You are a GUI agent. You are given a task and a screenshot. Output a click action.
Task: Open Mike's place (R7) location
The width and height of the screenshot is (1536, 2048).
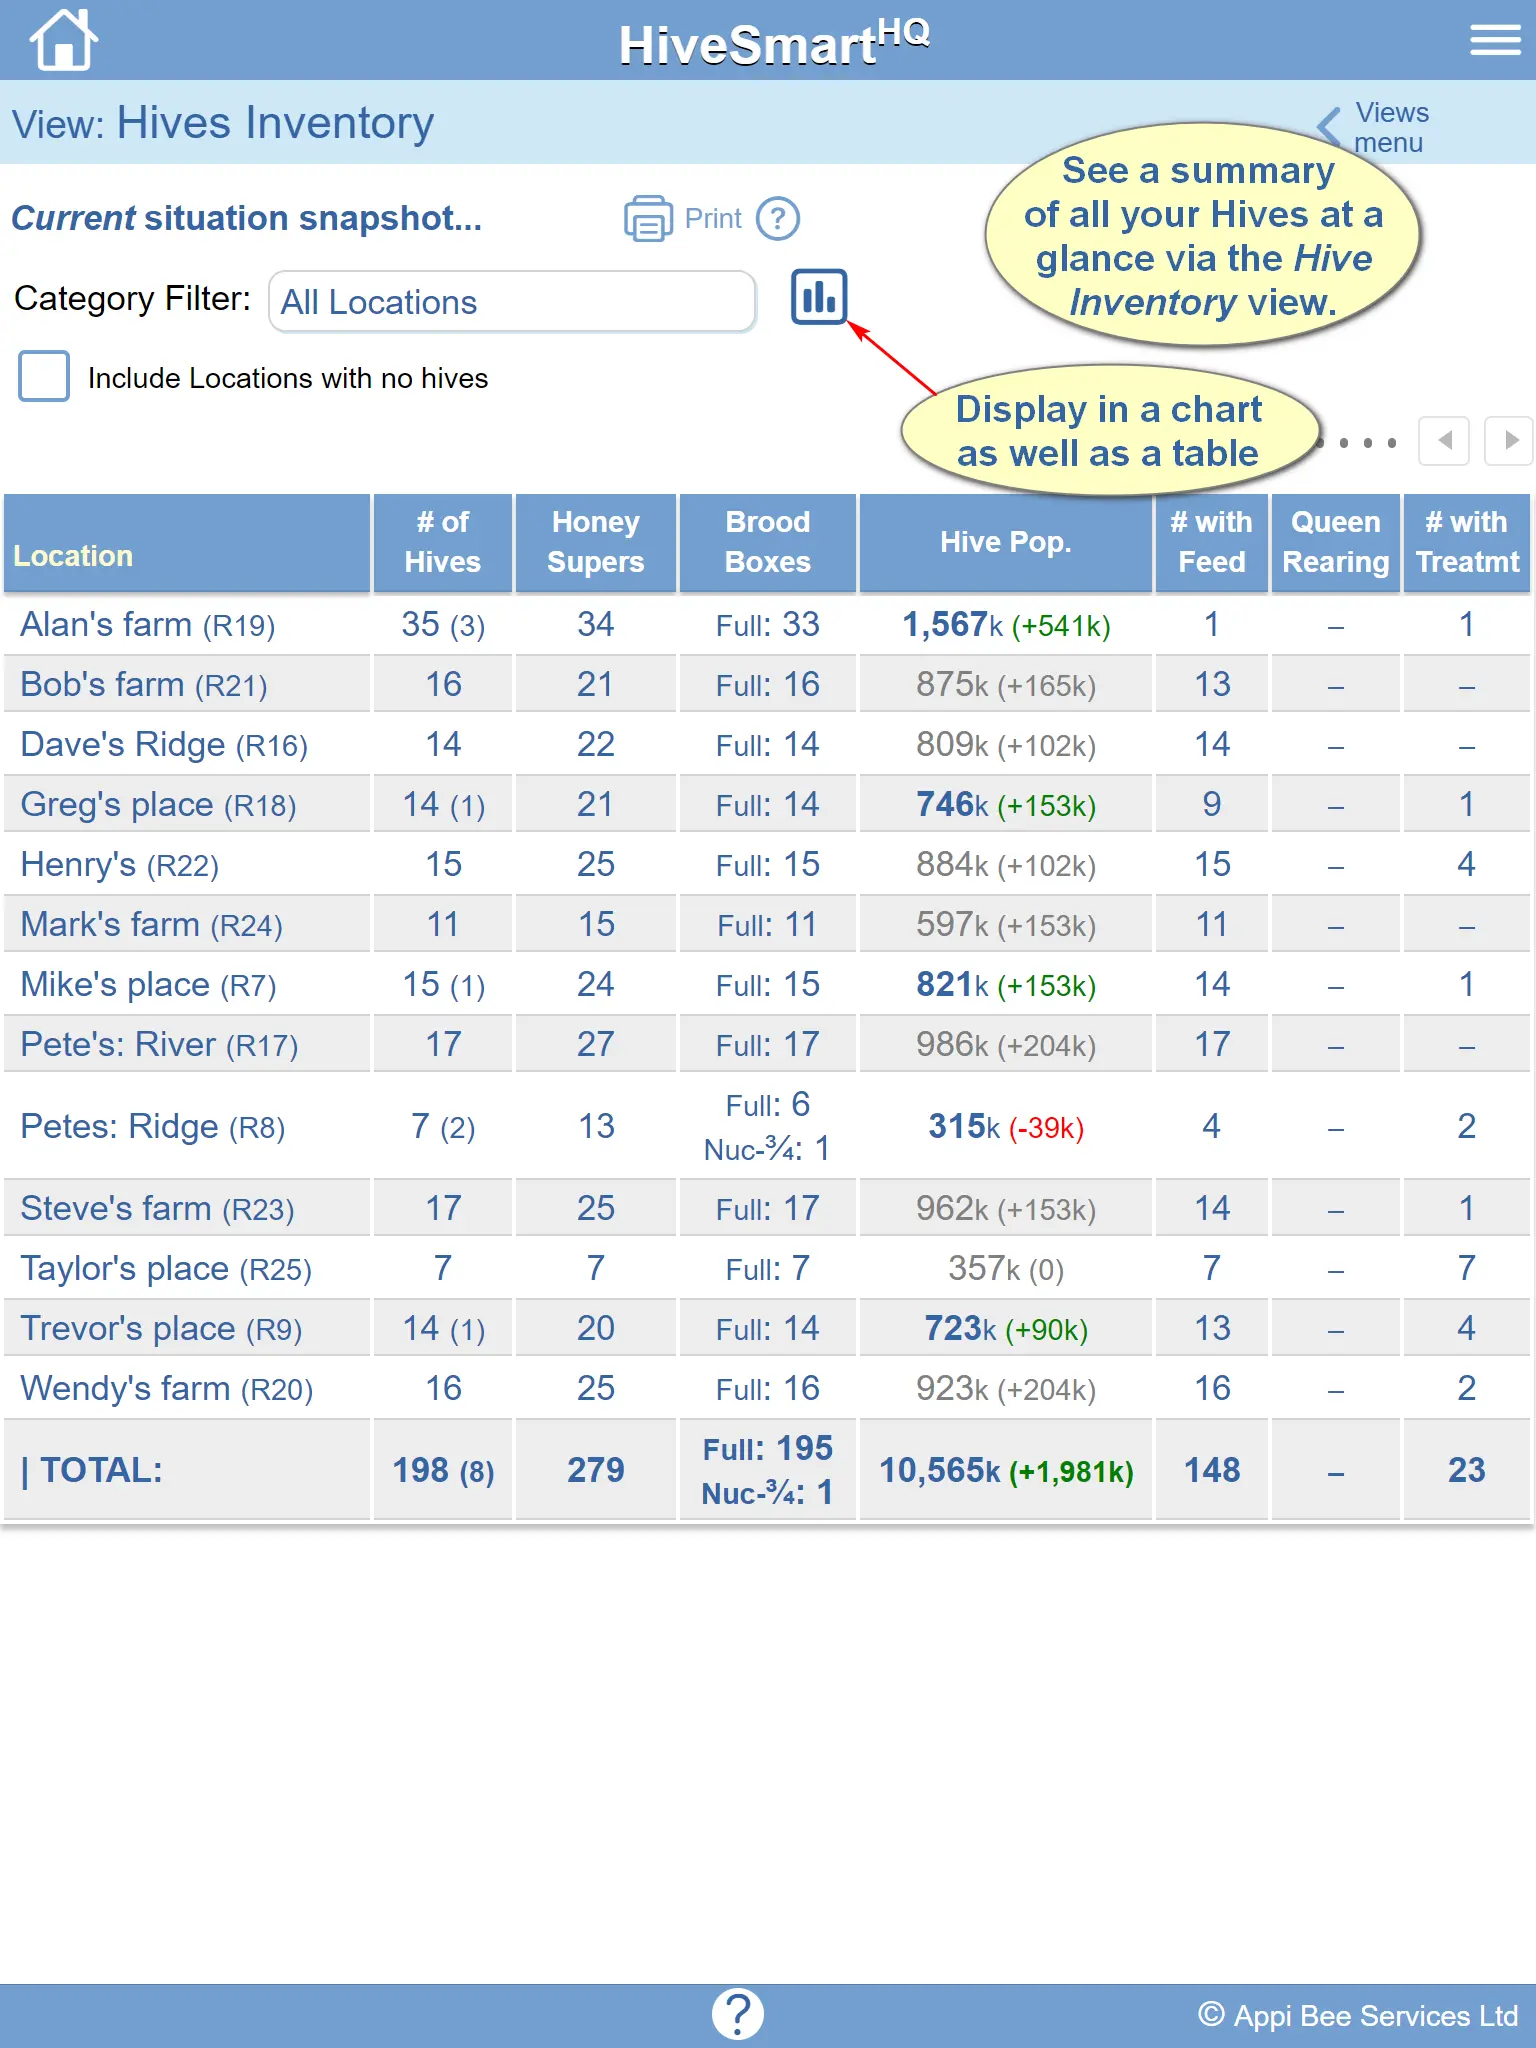pyautogui.click(x=148, y=985)
